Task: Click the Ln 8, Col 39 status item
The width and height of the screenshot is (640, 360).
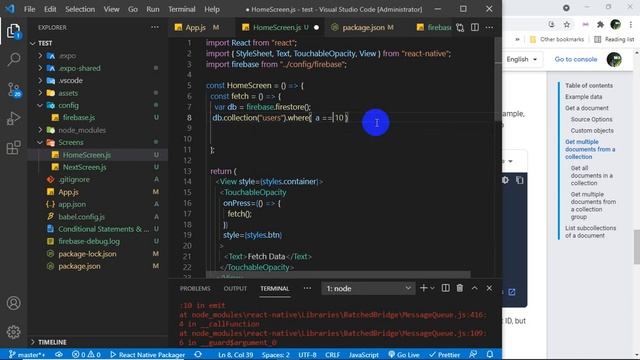Action: point(236,355)
